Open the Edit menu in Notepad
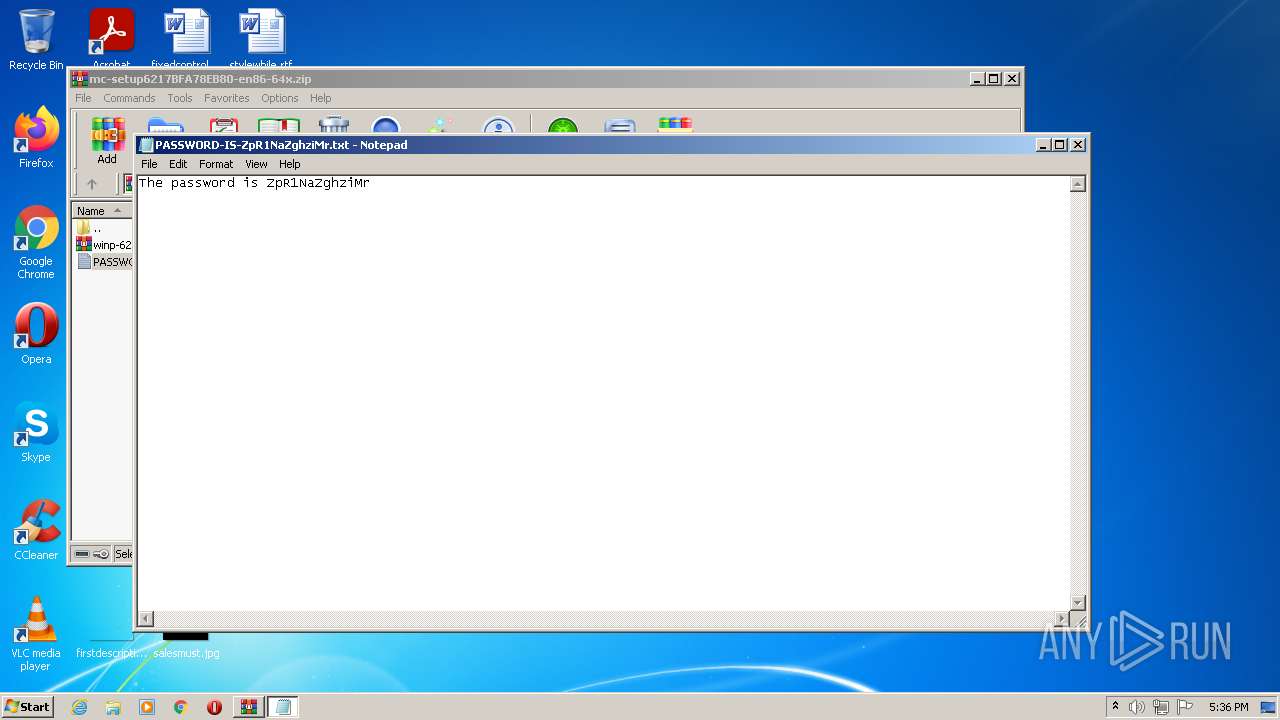This screenshot has height=720, width=1280. pos(178,164)
